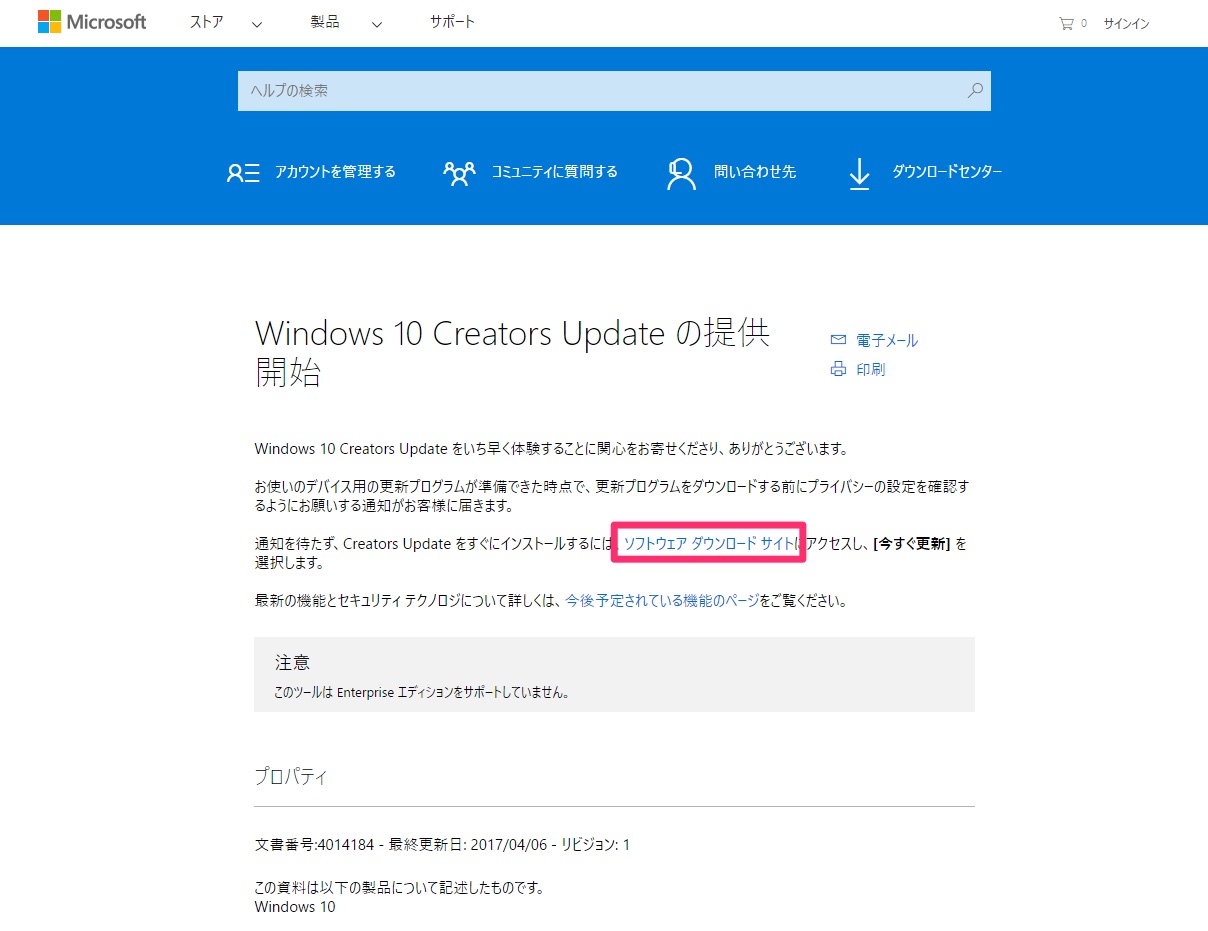Click the printer icon
The width and height of the screenshot is (1208, 931).
(838, 370)
